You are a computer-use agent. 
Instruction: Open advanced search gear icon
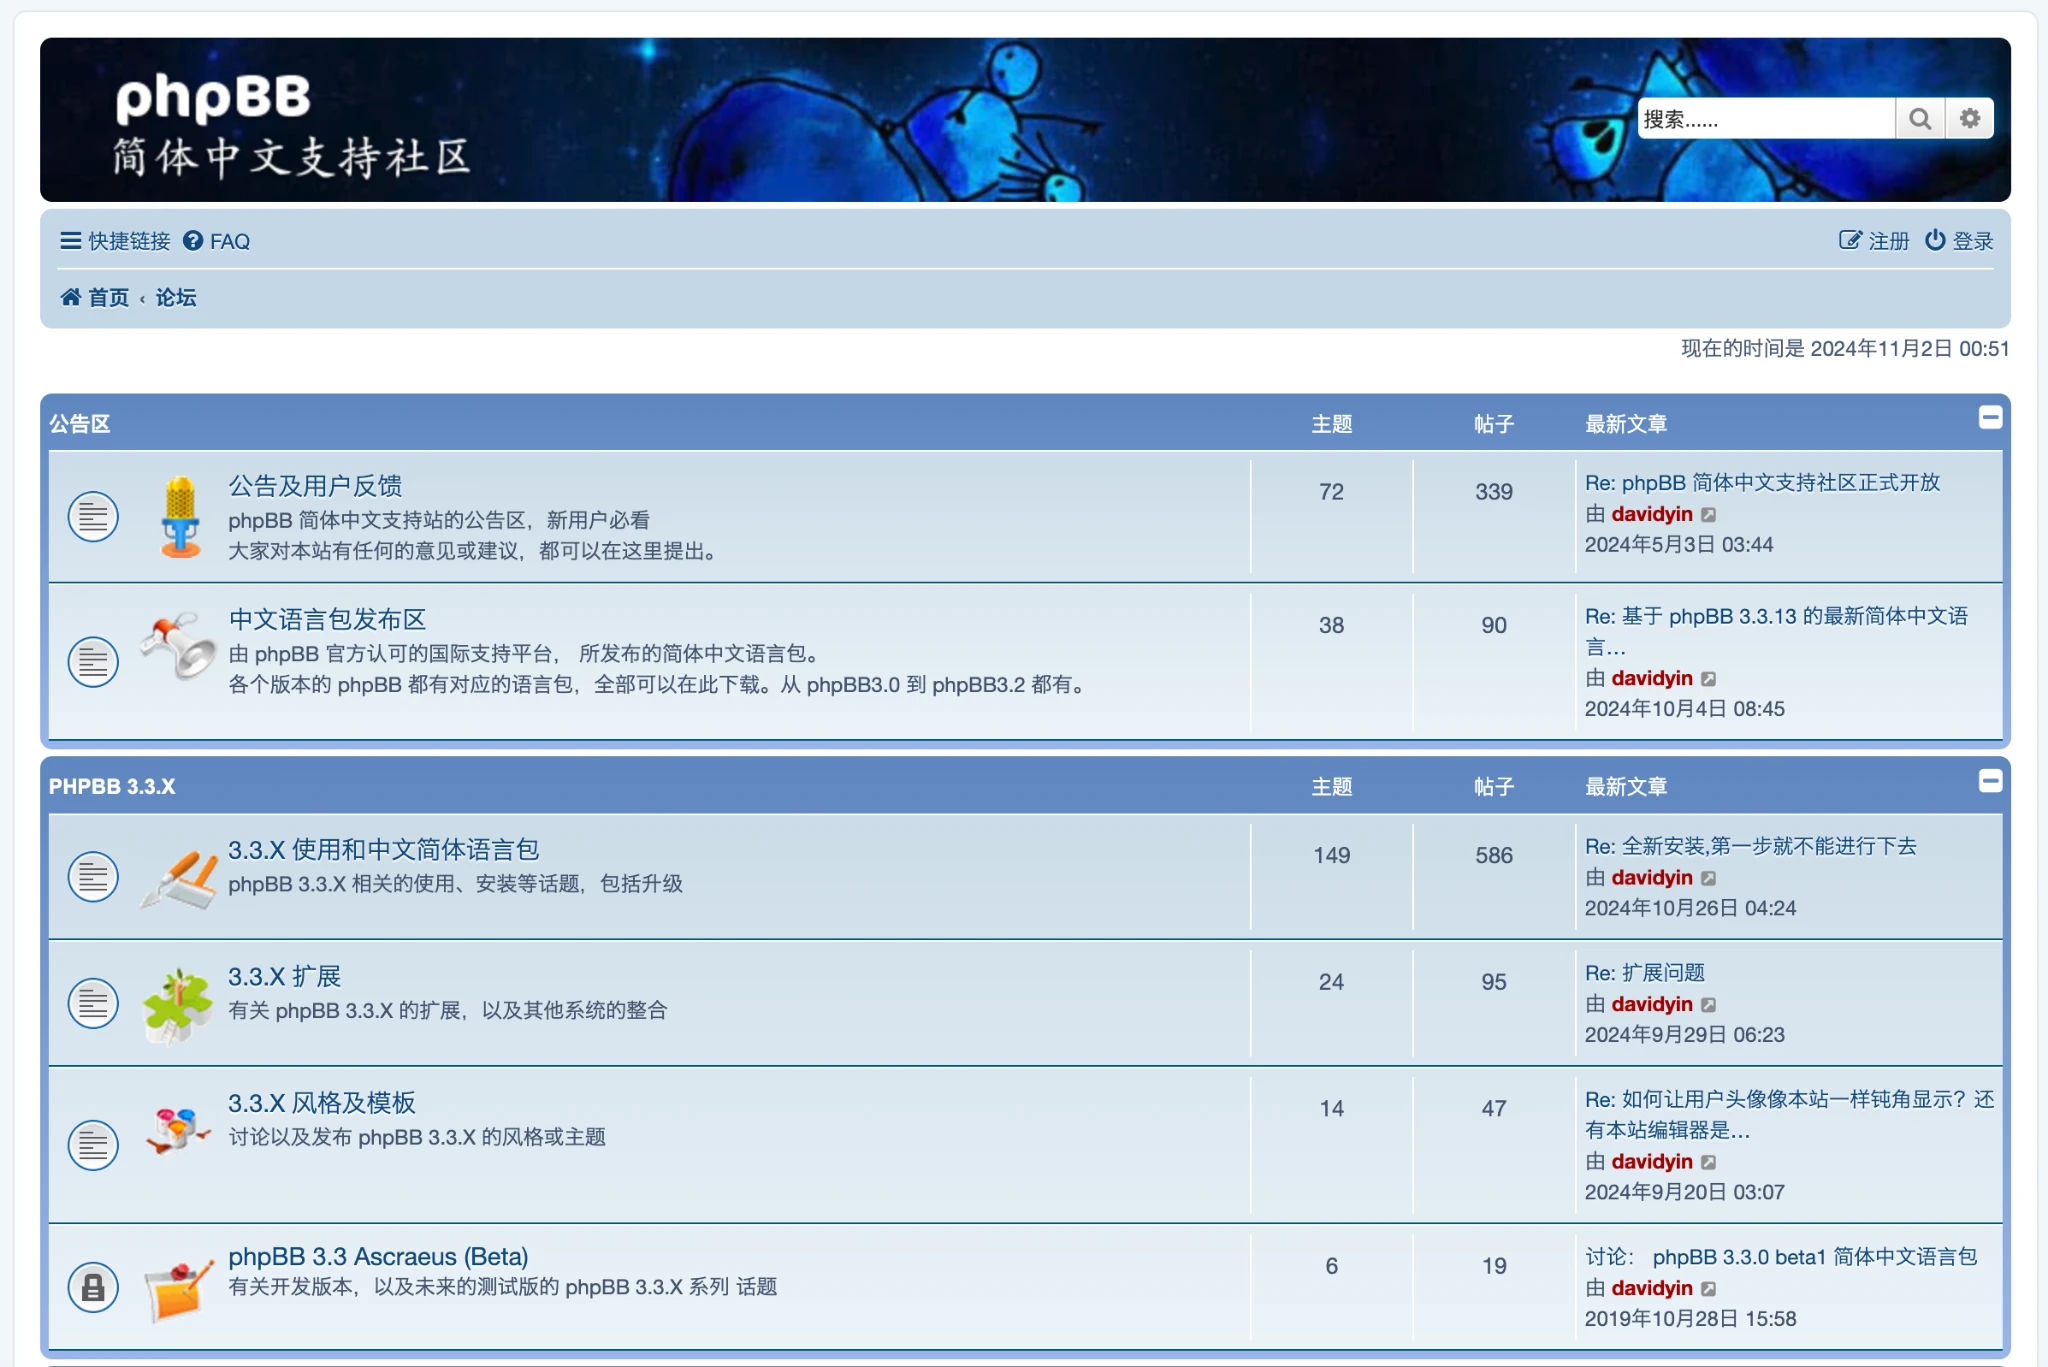point(1969,119)
